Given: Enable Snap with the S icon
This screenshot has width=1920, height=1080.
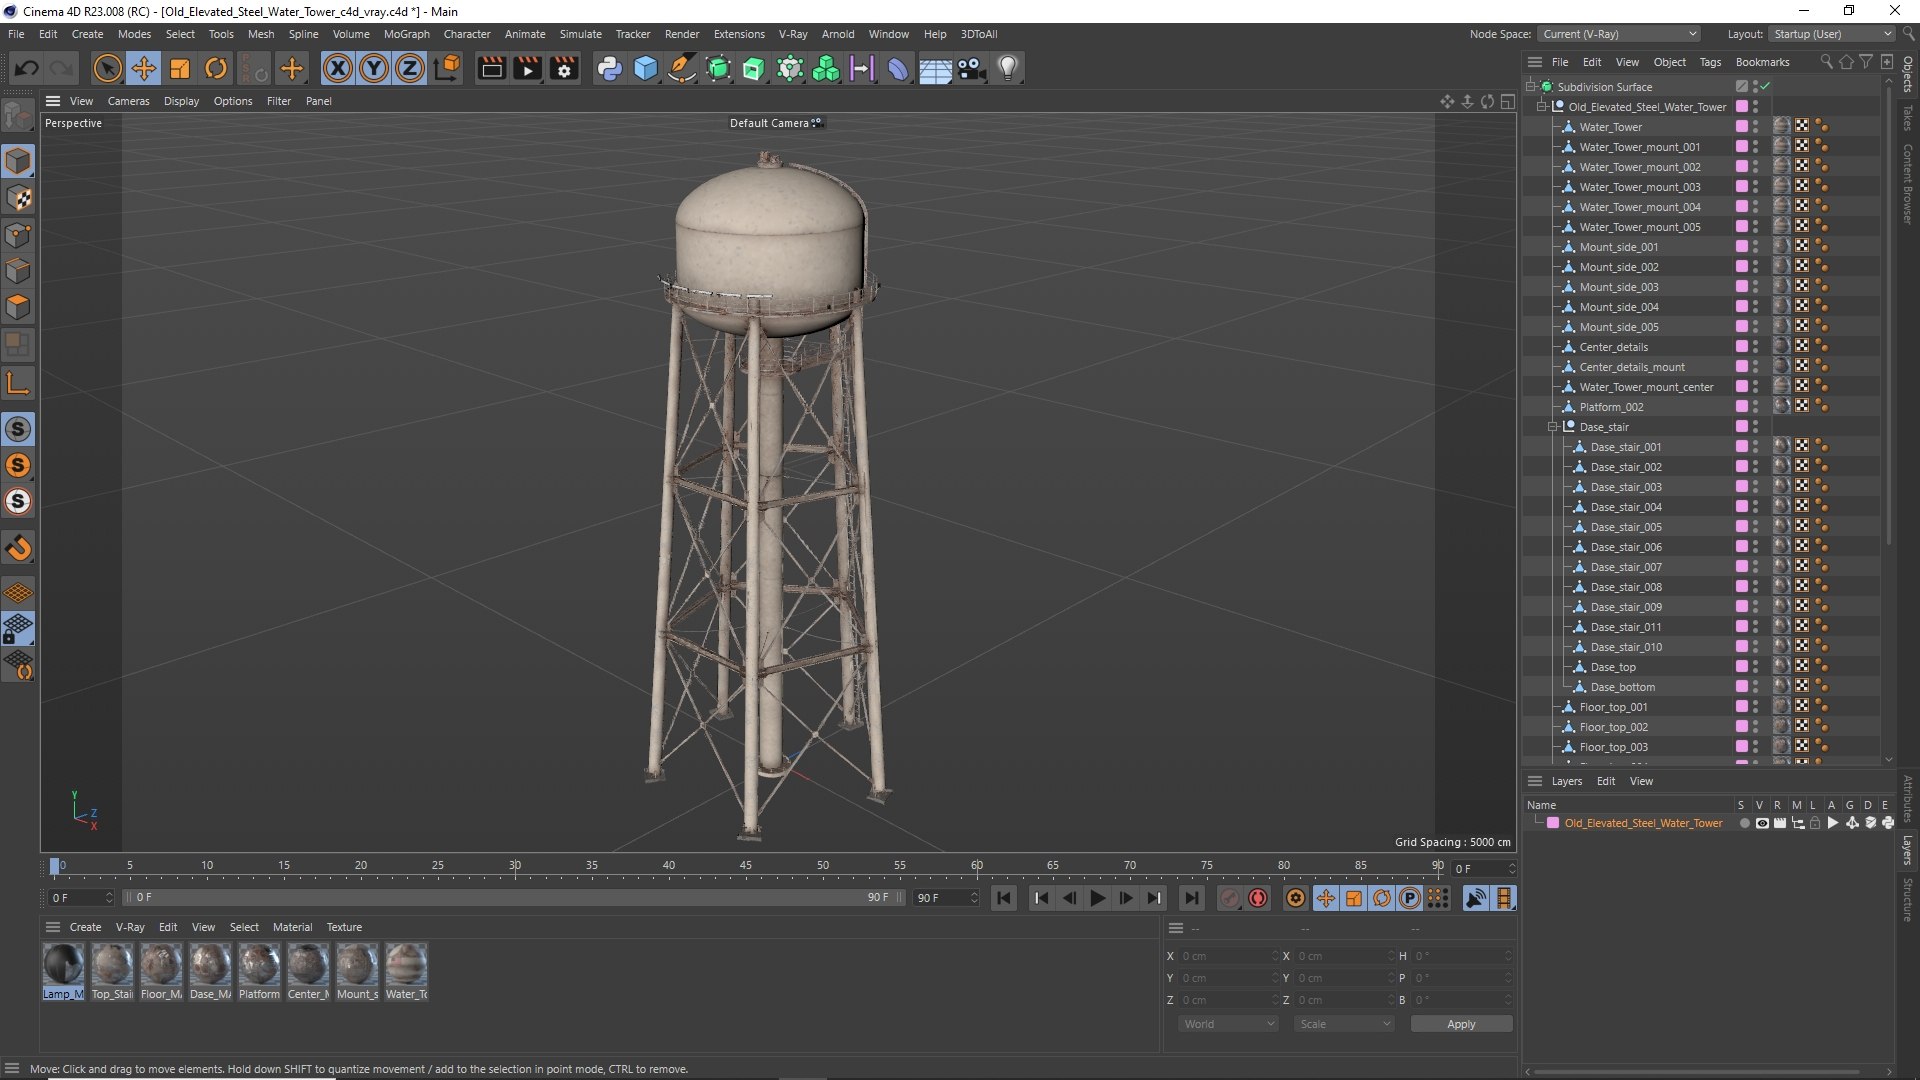Looking at the screenshot, I should pos(18,429).
